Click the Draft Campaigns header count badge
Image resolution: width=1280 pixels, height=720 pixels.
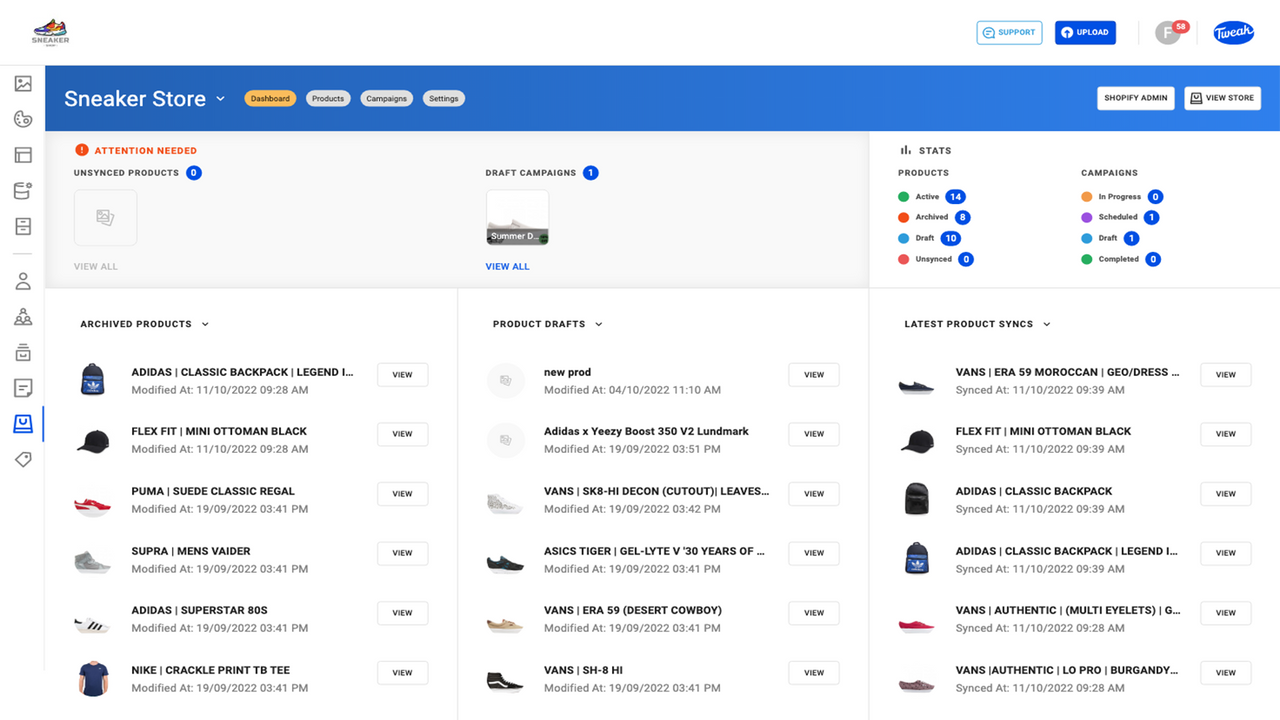tap(591, 173)
